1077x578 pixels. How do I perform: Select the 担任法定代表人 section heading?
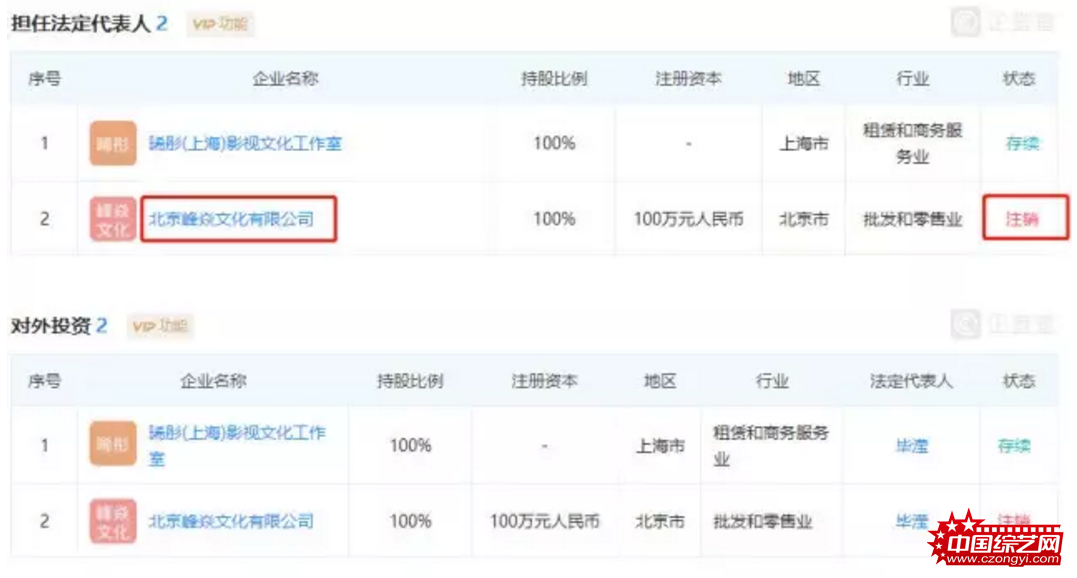point(80,24)
